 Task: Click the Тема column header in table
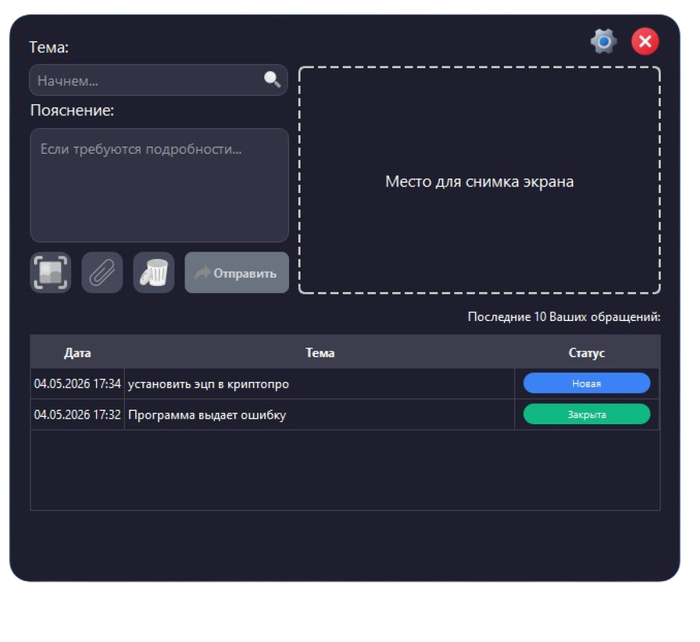pyautogui.click(x=320, y=353)
